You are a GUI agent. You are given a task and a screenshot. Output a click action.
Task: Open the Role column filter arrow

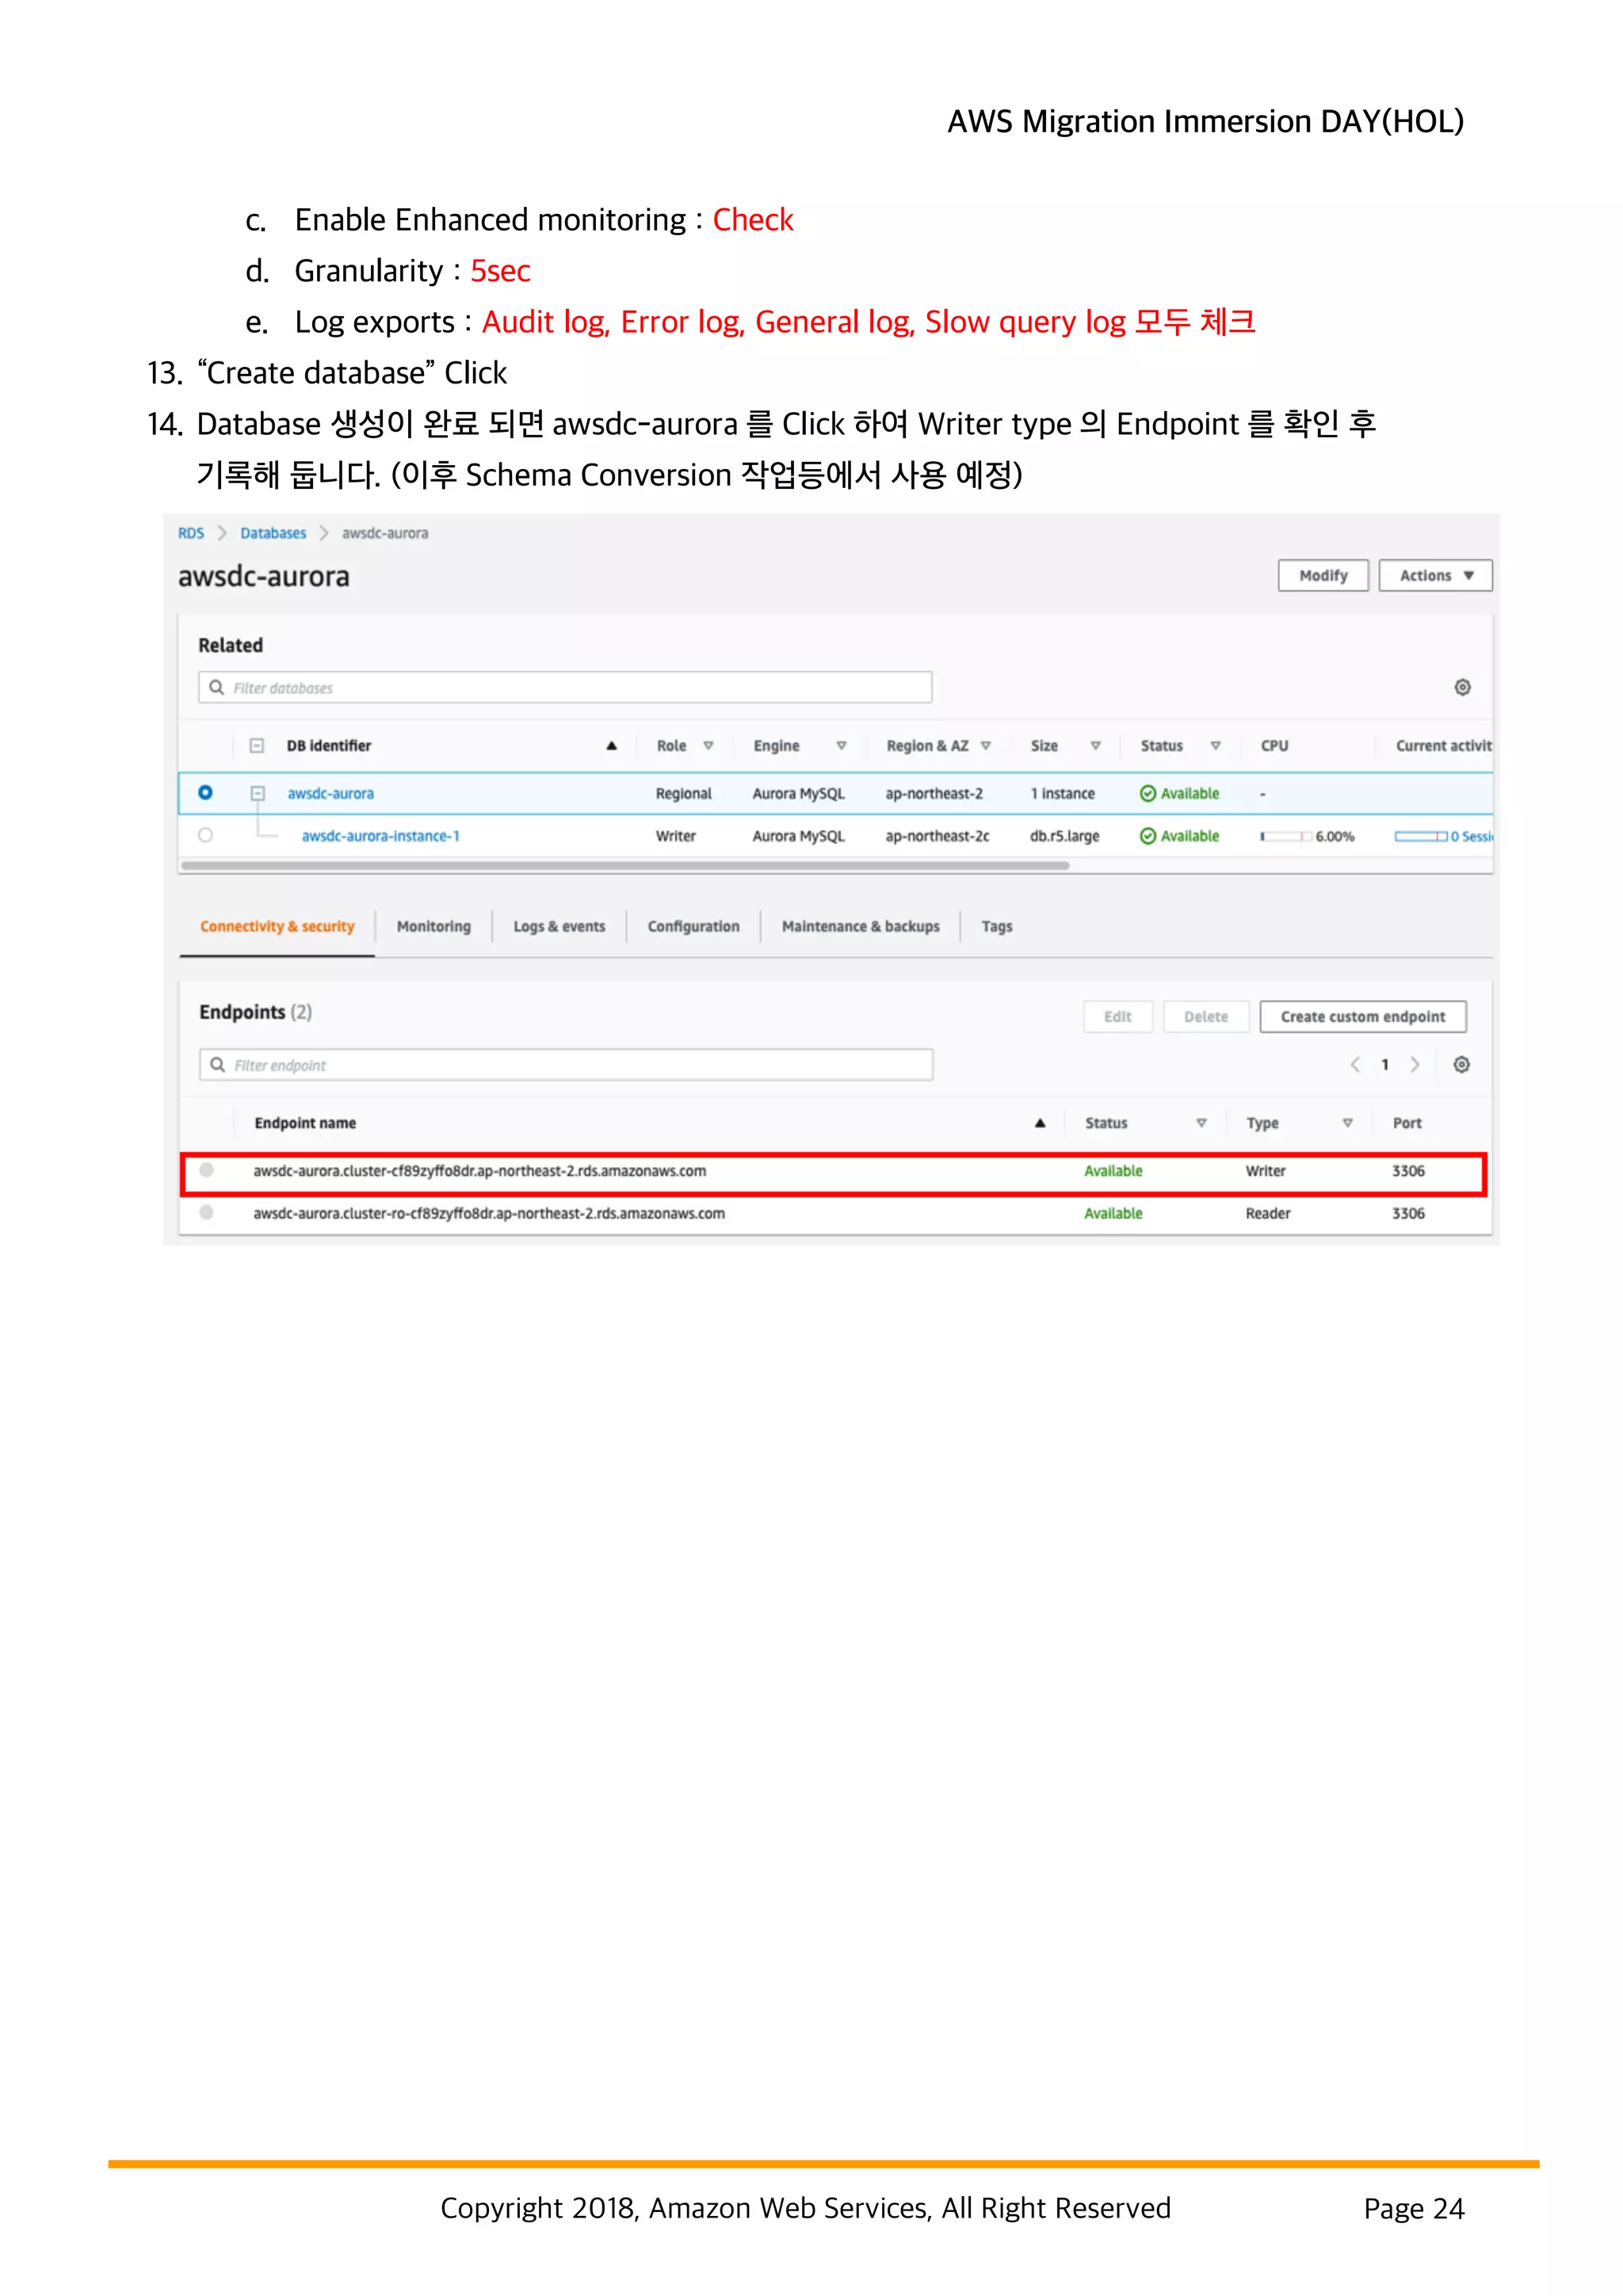pos(708,746)
